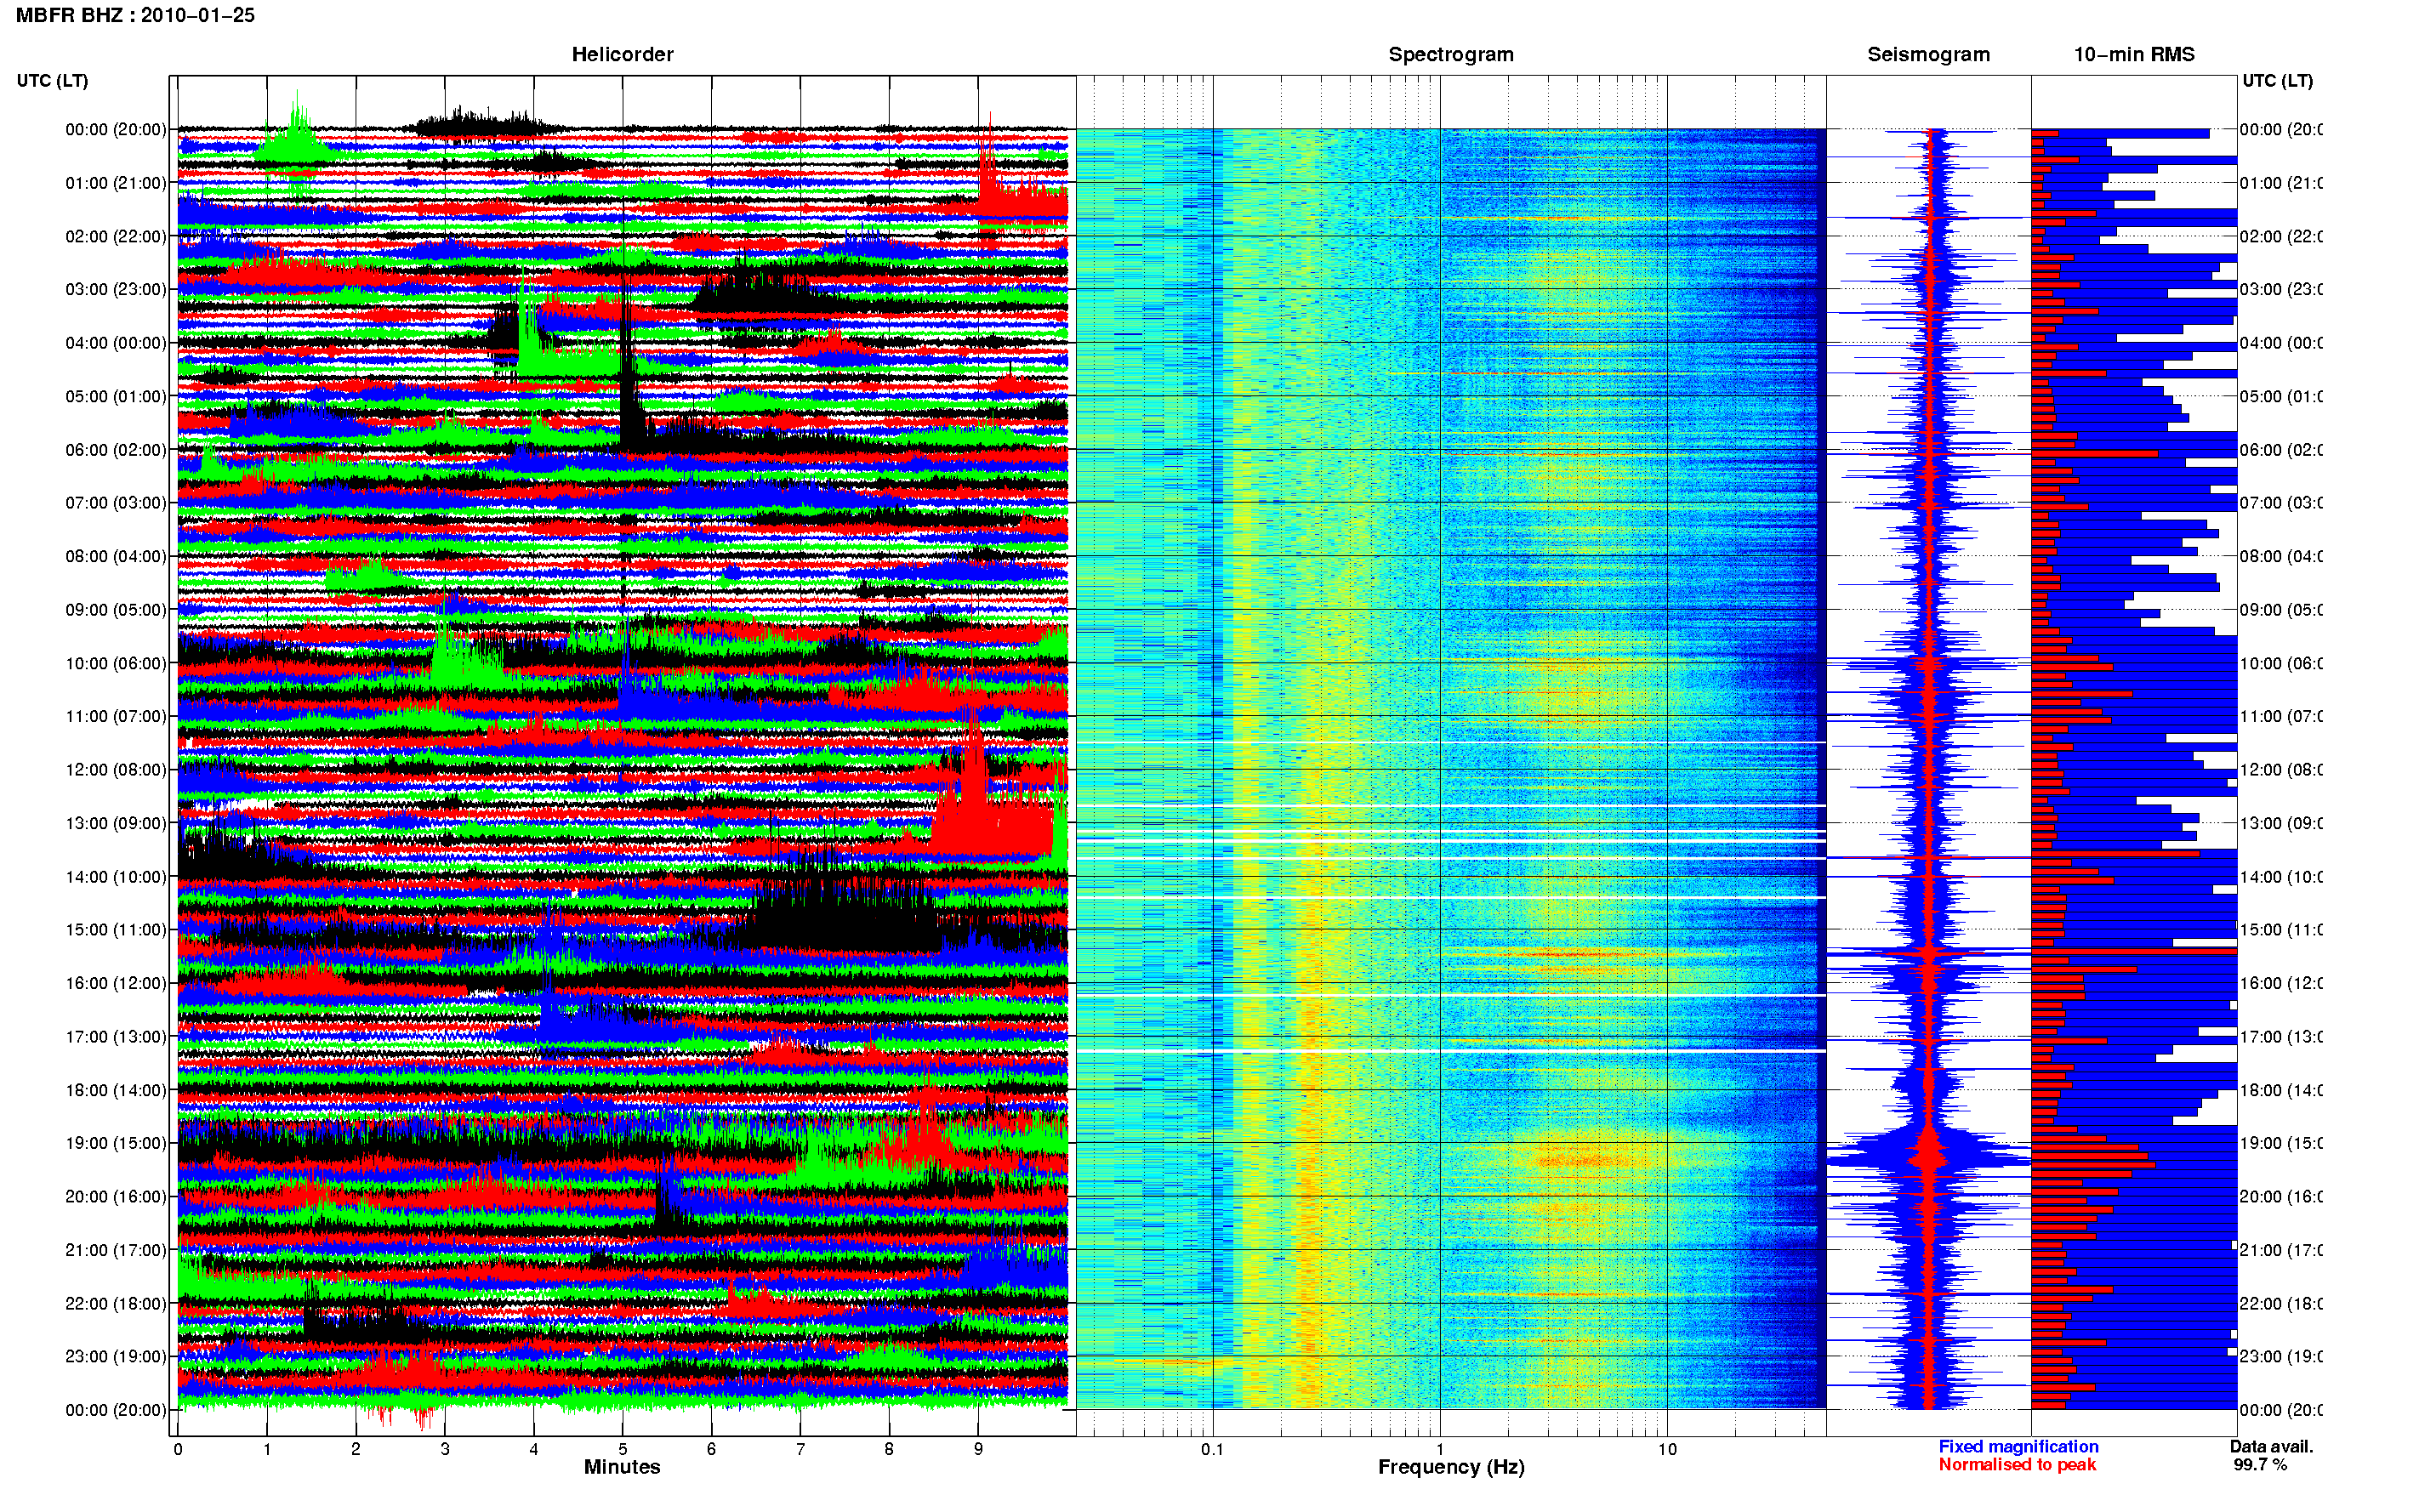This screenshot has width=2419, height=1512.
Task: Click the left '14:00 (10:00)' time label
Action: (x=116, y=877)
